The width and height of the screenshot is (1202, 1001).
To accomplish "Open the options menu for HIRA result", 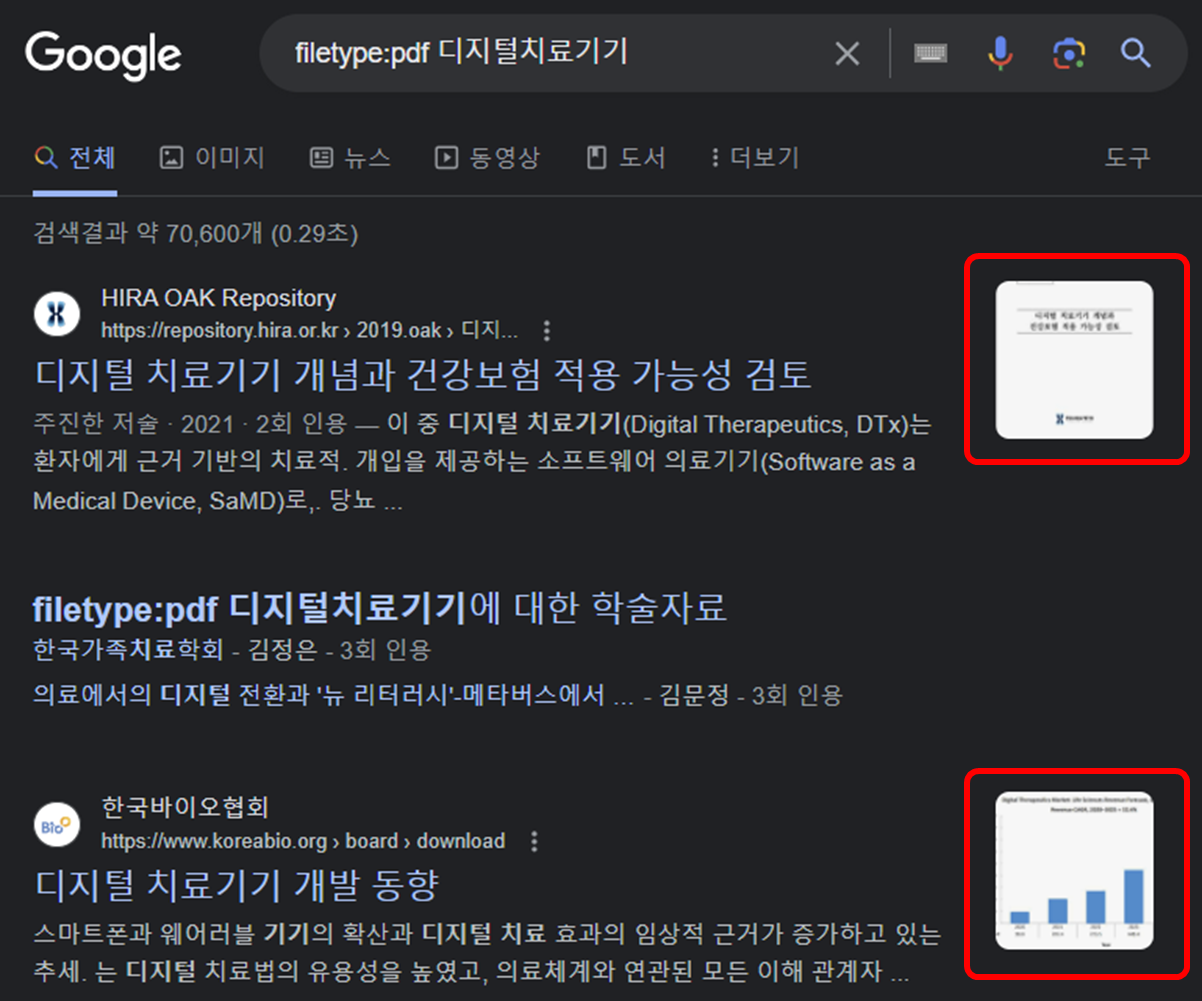I will [x=546, y=331].
